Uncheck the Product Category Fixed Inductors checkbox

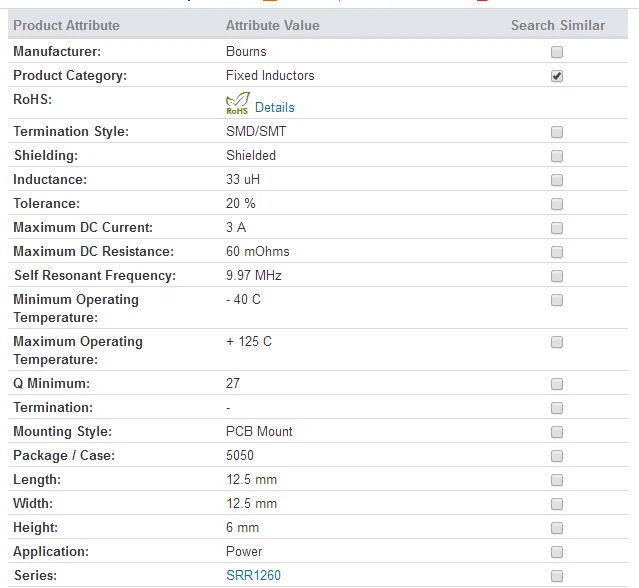pyautogui.click(x=557, y=76)
